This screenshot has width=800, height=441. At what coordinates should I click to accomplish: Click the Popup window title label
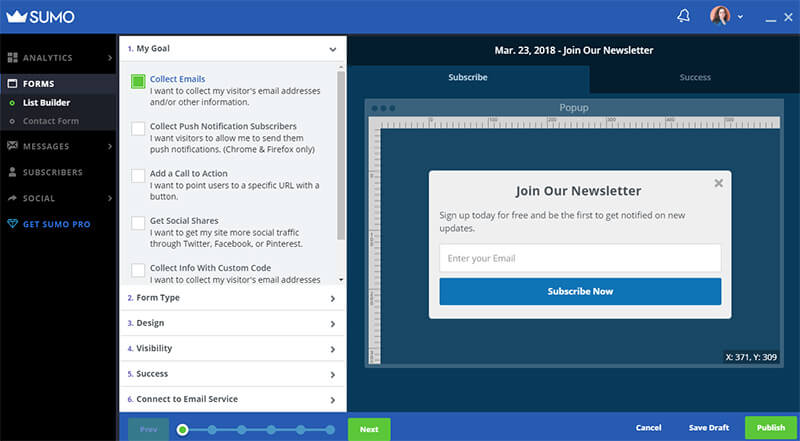pyautogui.click(x=573, y=108)
